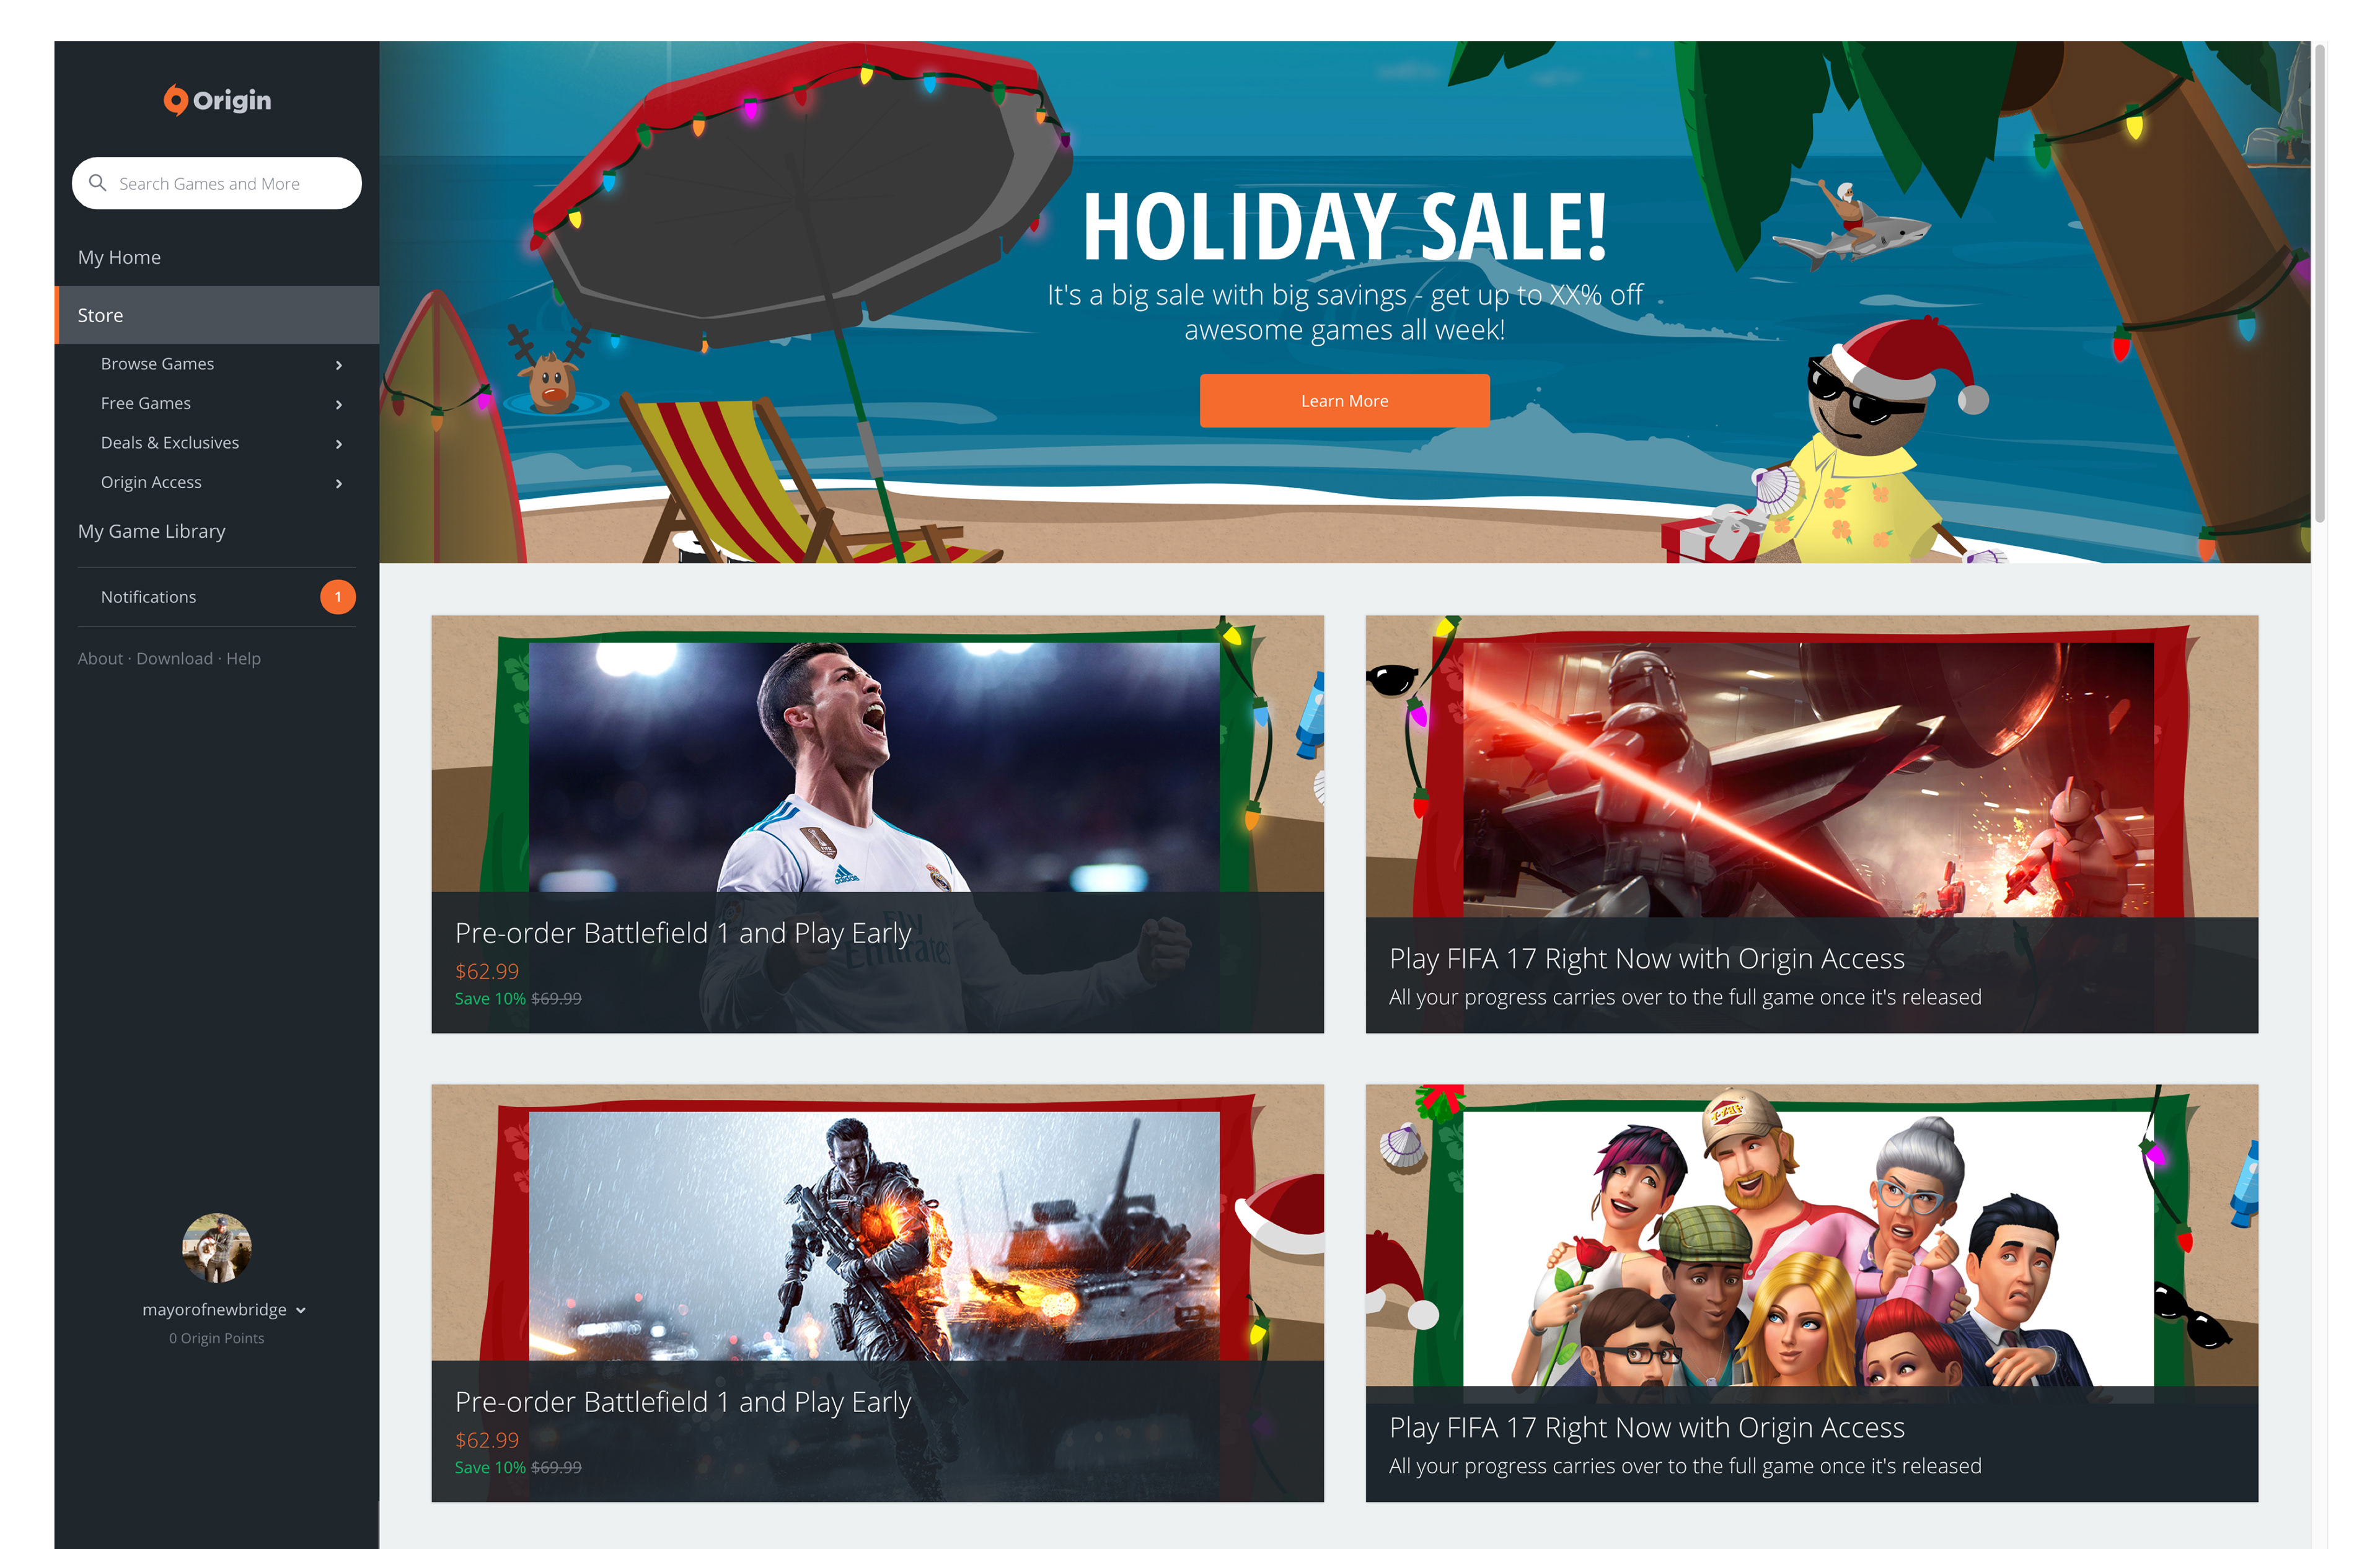2380x1549 pixels.
Task: Open the Sims characters promo tile
Action: point(1811,1293)
